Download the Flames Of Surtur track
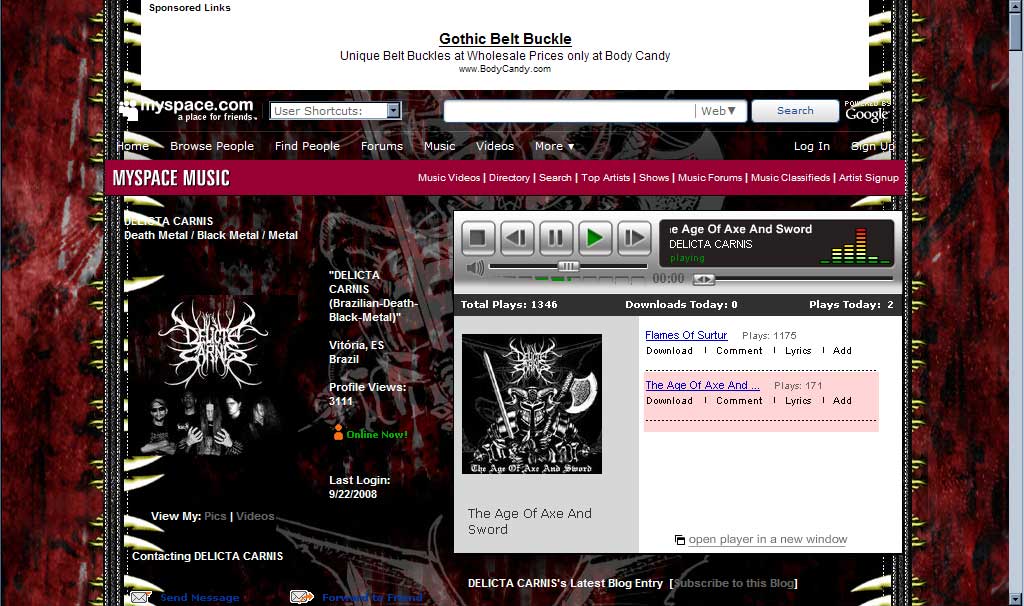 click(x=669, y=351)
